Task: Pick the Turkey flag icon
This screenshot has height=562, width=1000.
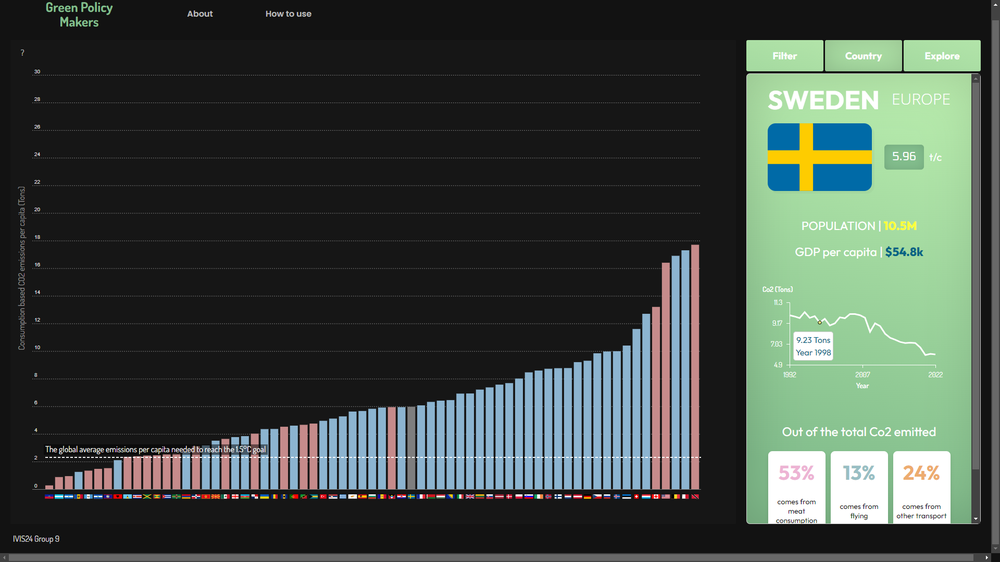Action: pos(323,496)
